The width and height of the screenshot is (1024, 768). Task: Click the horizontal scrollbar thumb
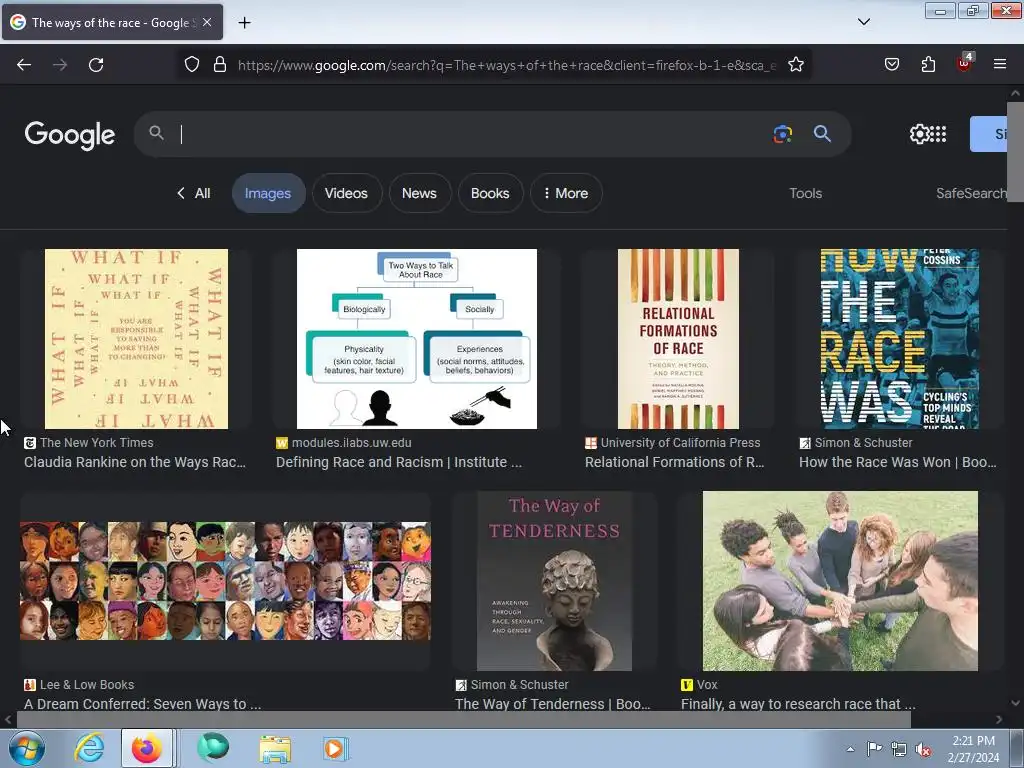coord(463,720)
